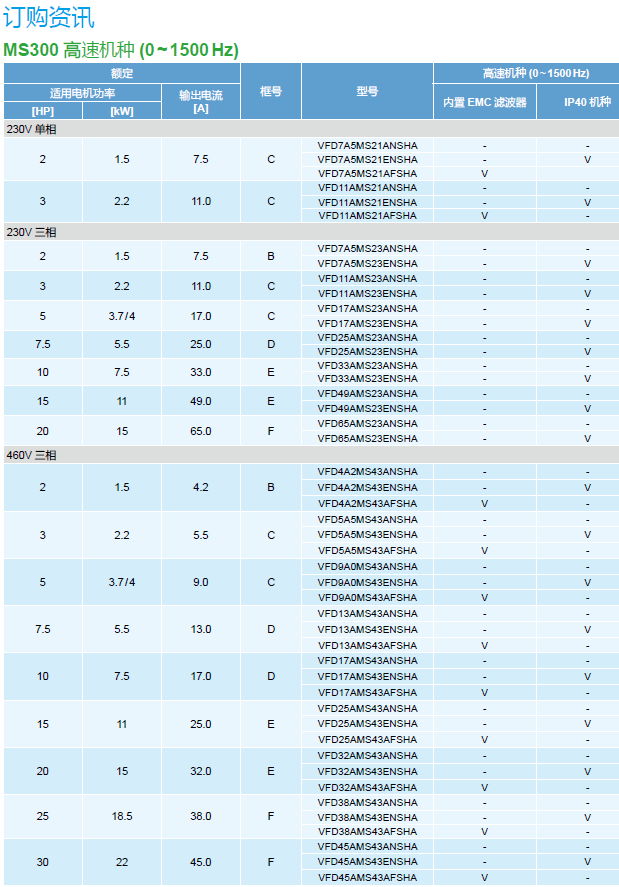Click the 460V 三相 section row
This screenshot has height=887, width=619.
[32, 455]
